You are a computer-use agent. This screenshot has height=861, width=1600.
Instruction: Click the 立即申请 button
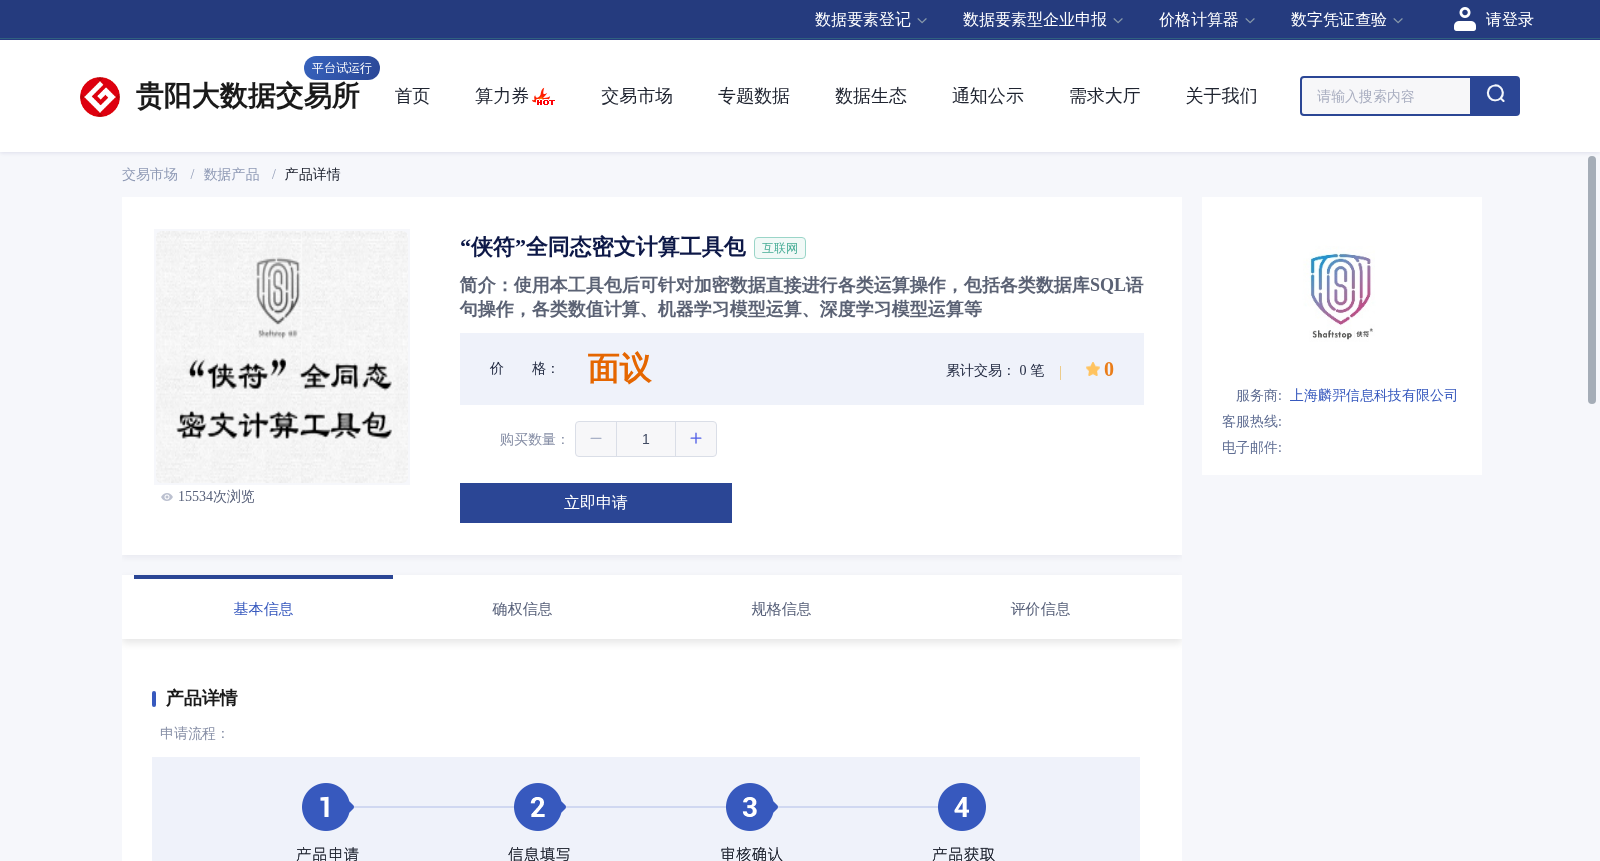click(x=596, y=503)
